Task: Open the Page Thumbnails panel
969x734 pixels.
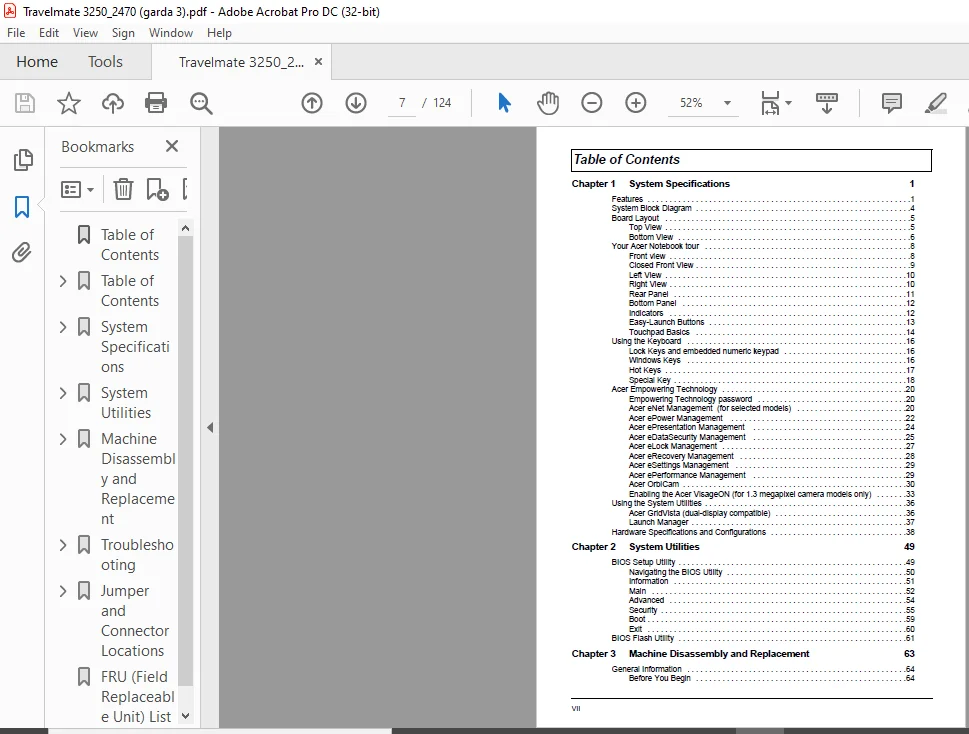Action: point(22,160)
